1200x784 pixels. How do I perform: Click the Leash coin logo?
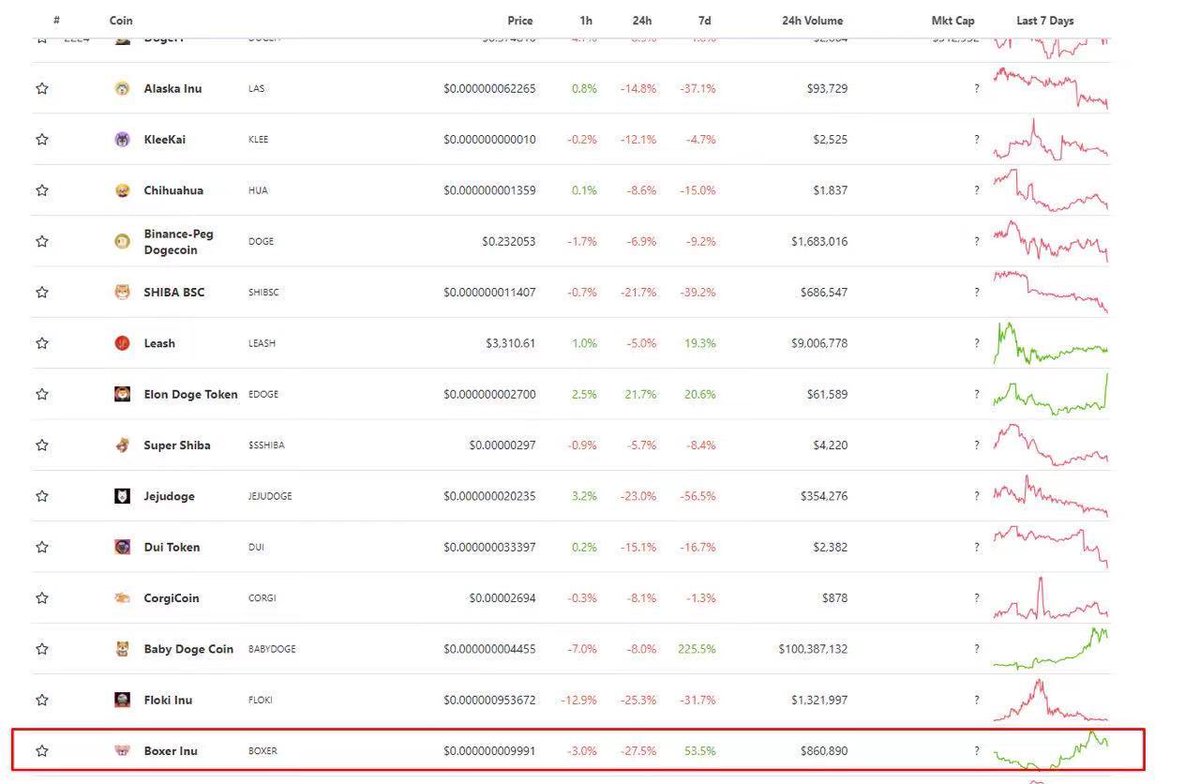pos(122,344)
